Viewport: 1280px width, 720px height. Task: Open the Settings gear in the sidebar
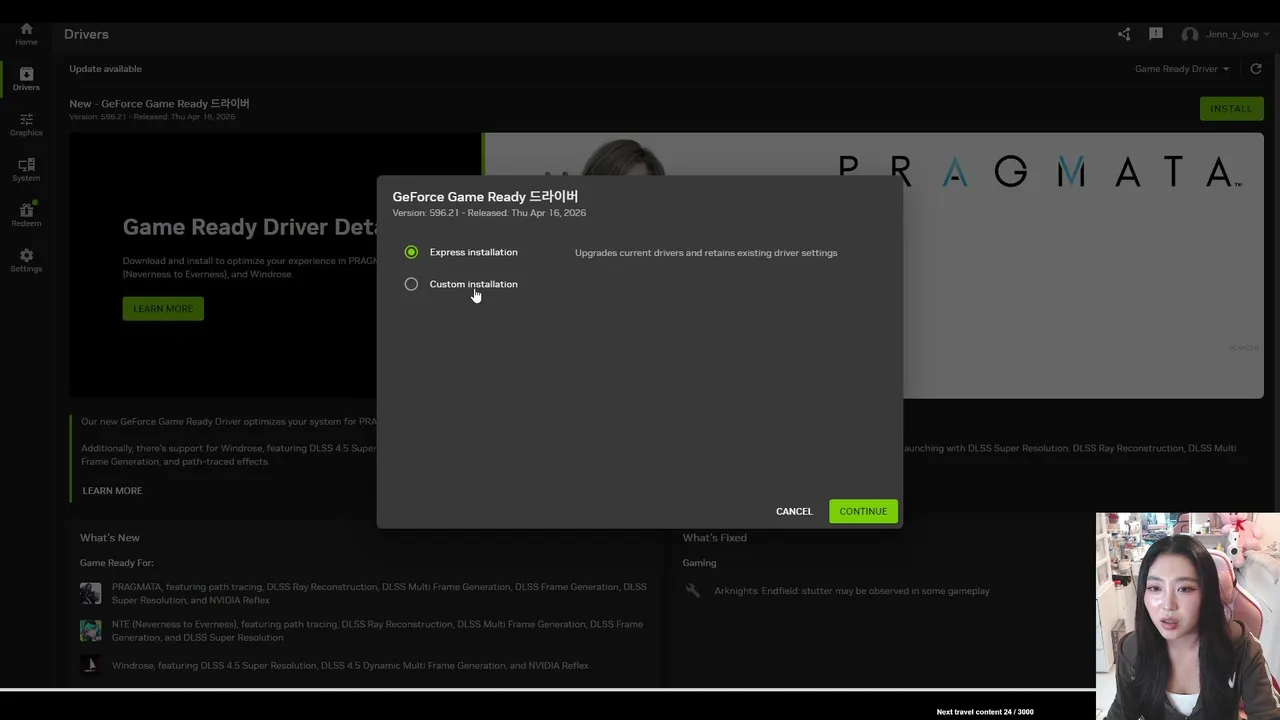26,260
